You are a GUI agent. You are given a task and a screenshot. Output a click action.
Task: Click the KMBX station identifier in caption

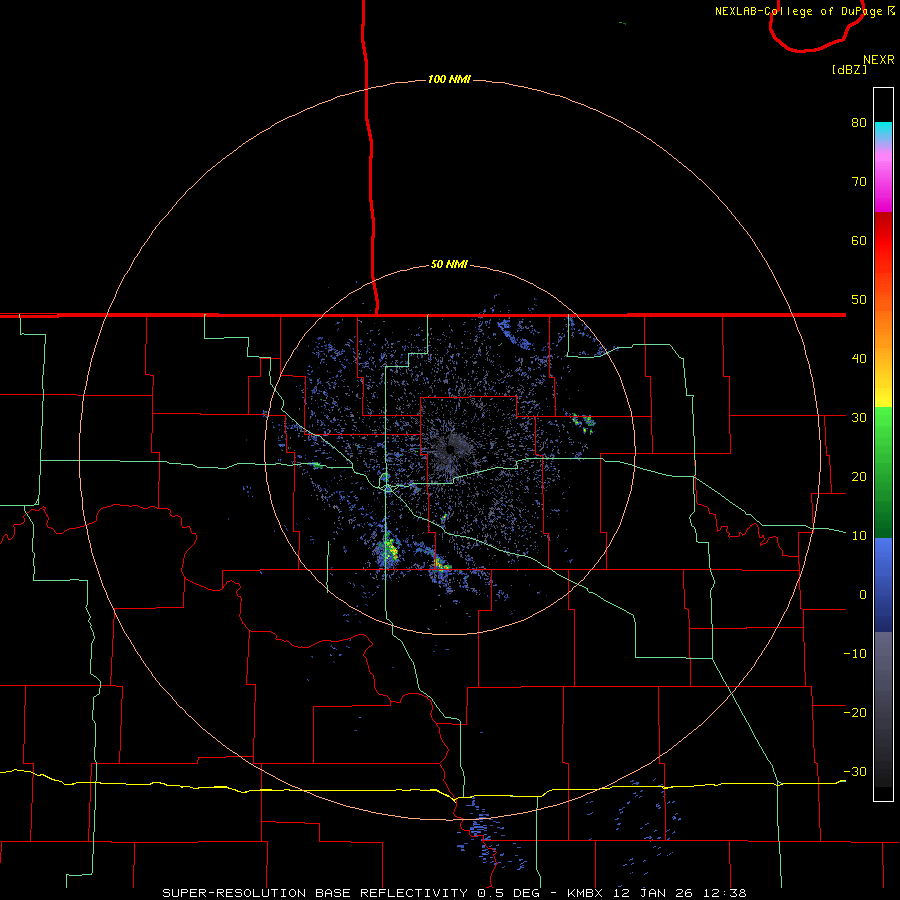587,893
